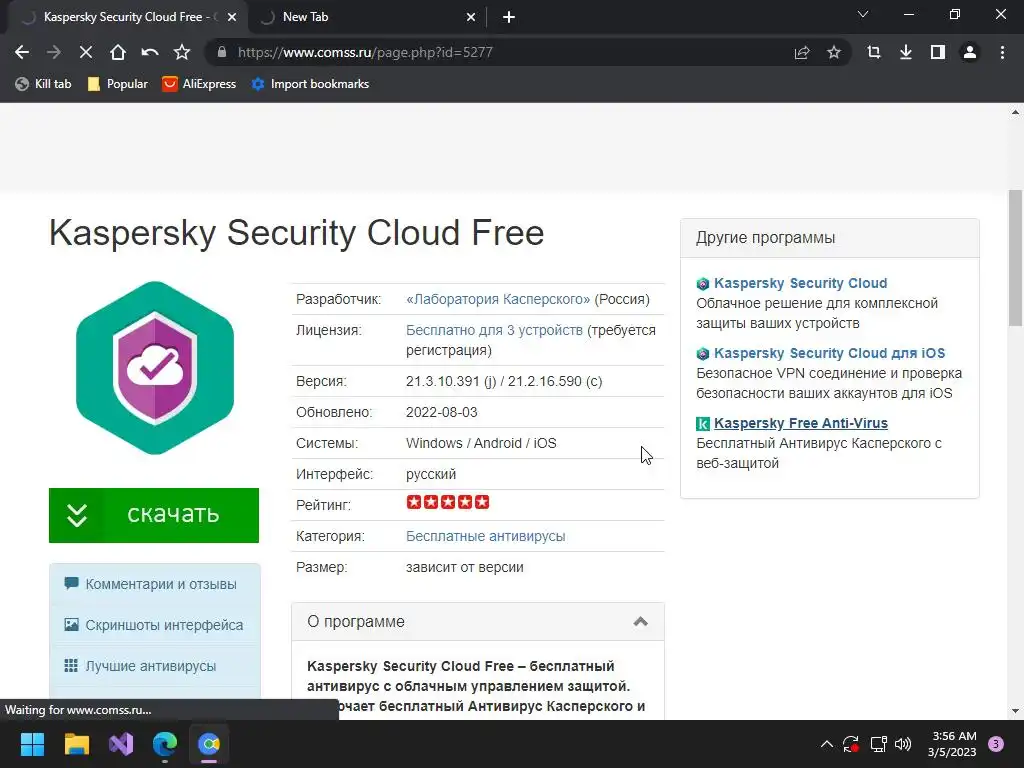1024x768 pixels.
Task: Click Import bookmarks in bookmarks bar
Action: point(310,84)
